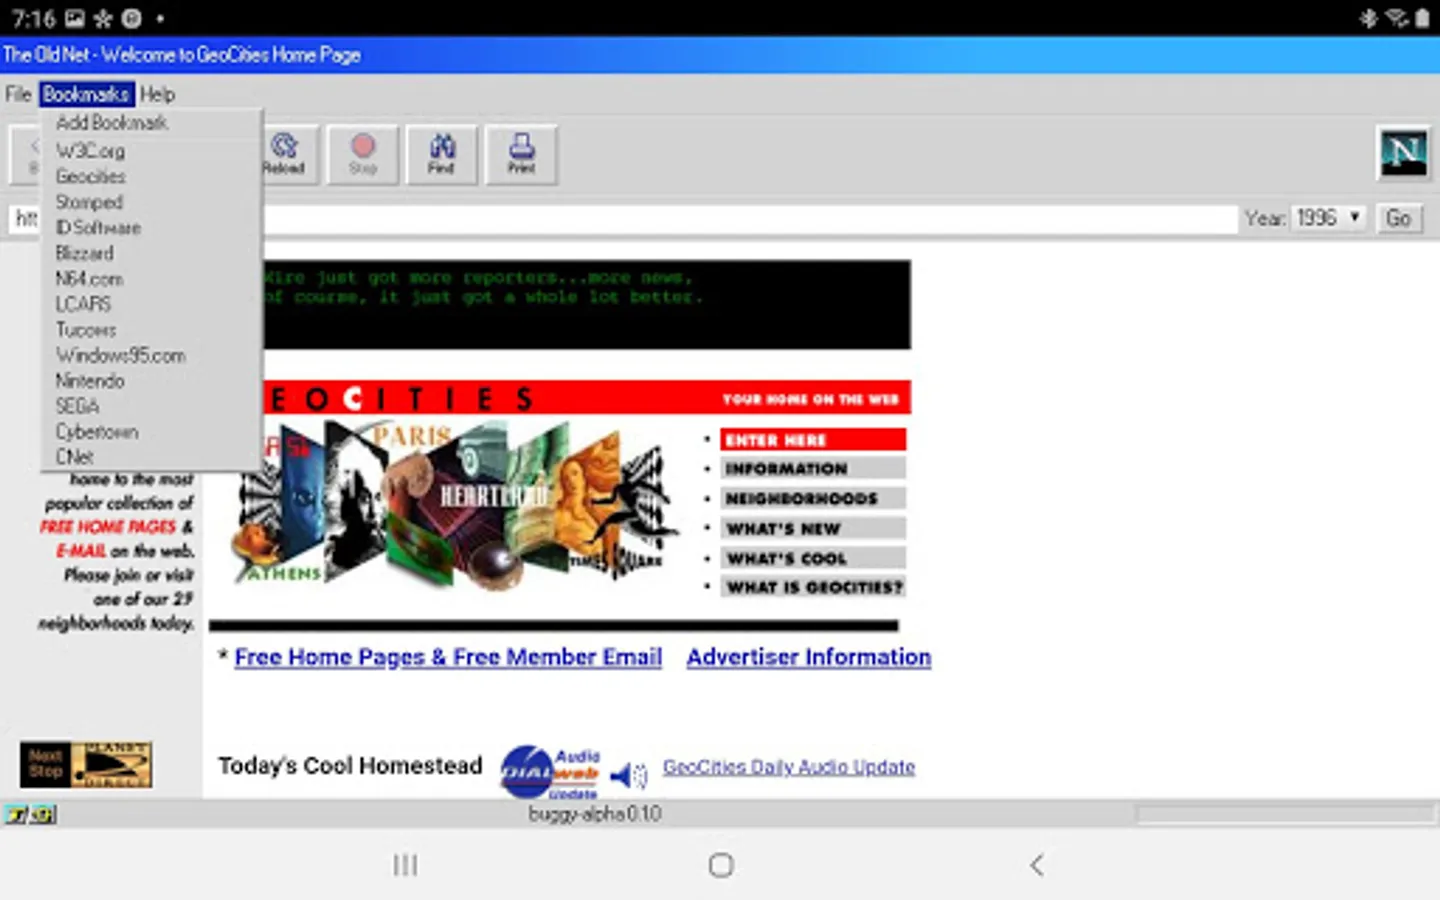The height and width of the screenshot is (900, 1440).
Task: Open the Help menu
Action: pyautogui.click(x=157, y=94)
